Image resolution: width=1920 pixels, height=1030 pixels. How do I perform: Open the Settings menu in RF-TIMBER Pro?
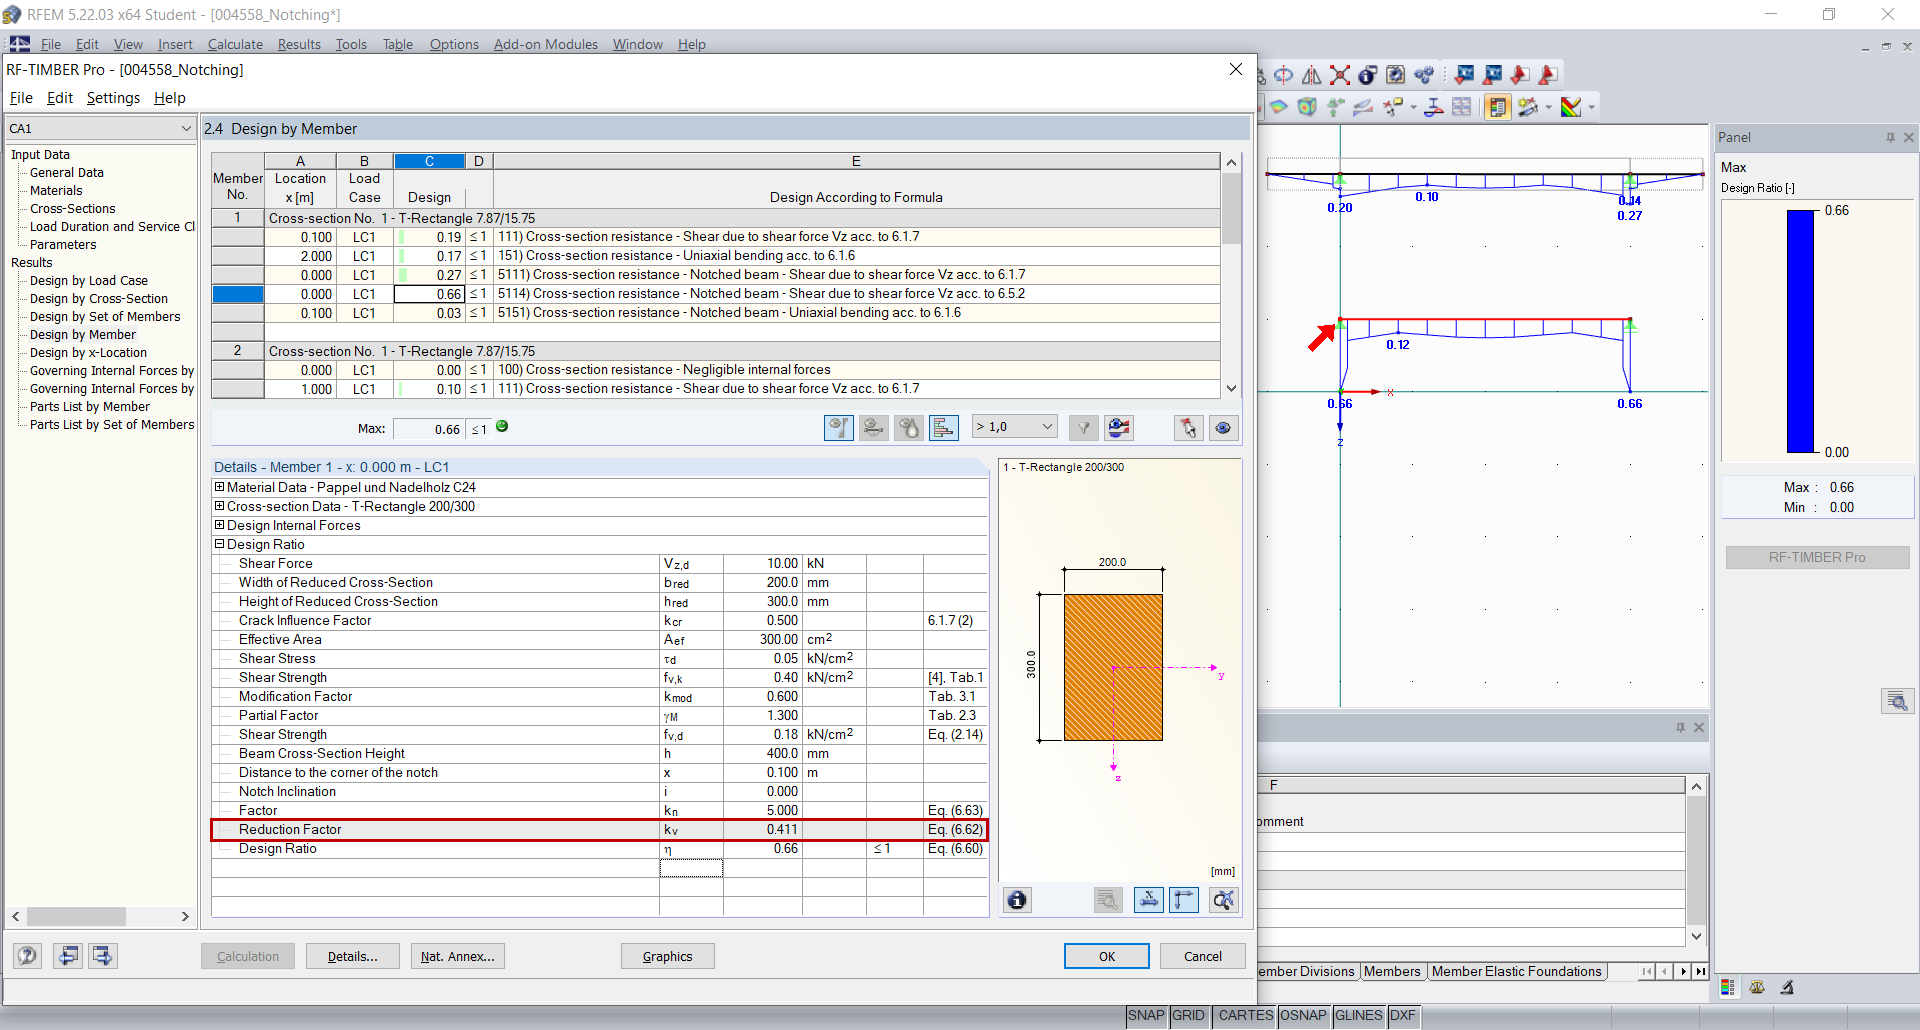[x=113, y=98]
